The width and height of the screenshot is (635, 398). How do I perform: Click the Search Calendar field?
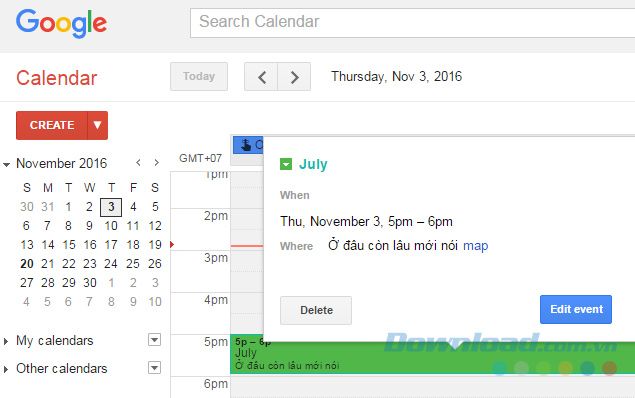(412, 23)
